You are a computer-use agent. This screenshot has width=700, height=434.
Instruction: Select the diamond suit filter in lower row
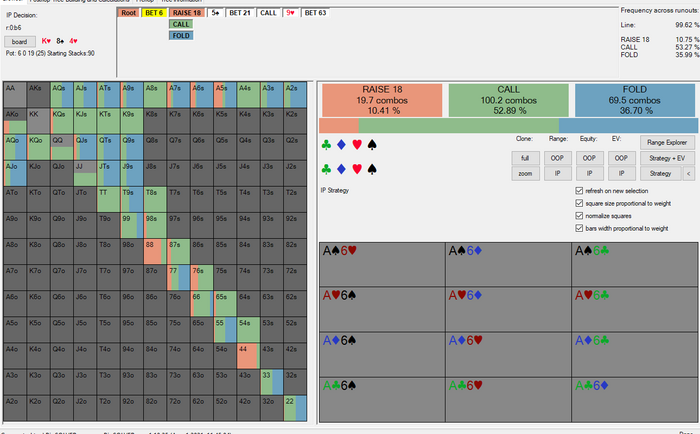[342, 169]
